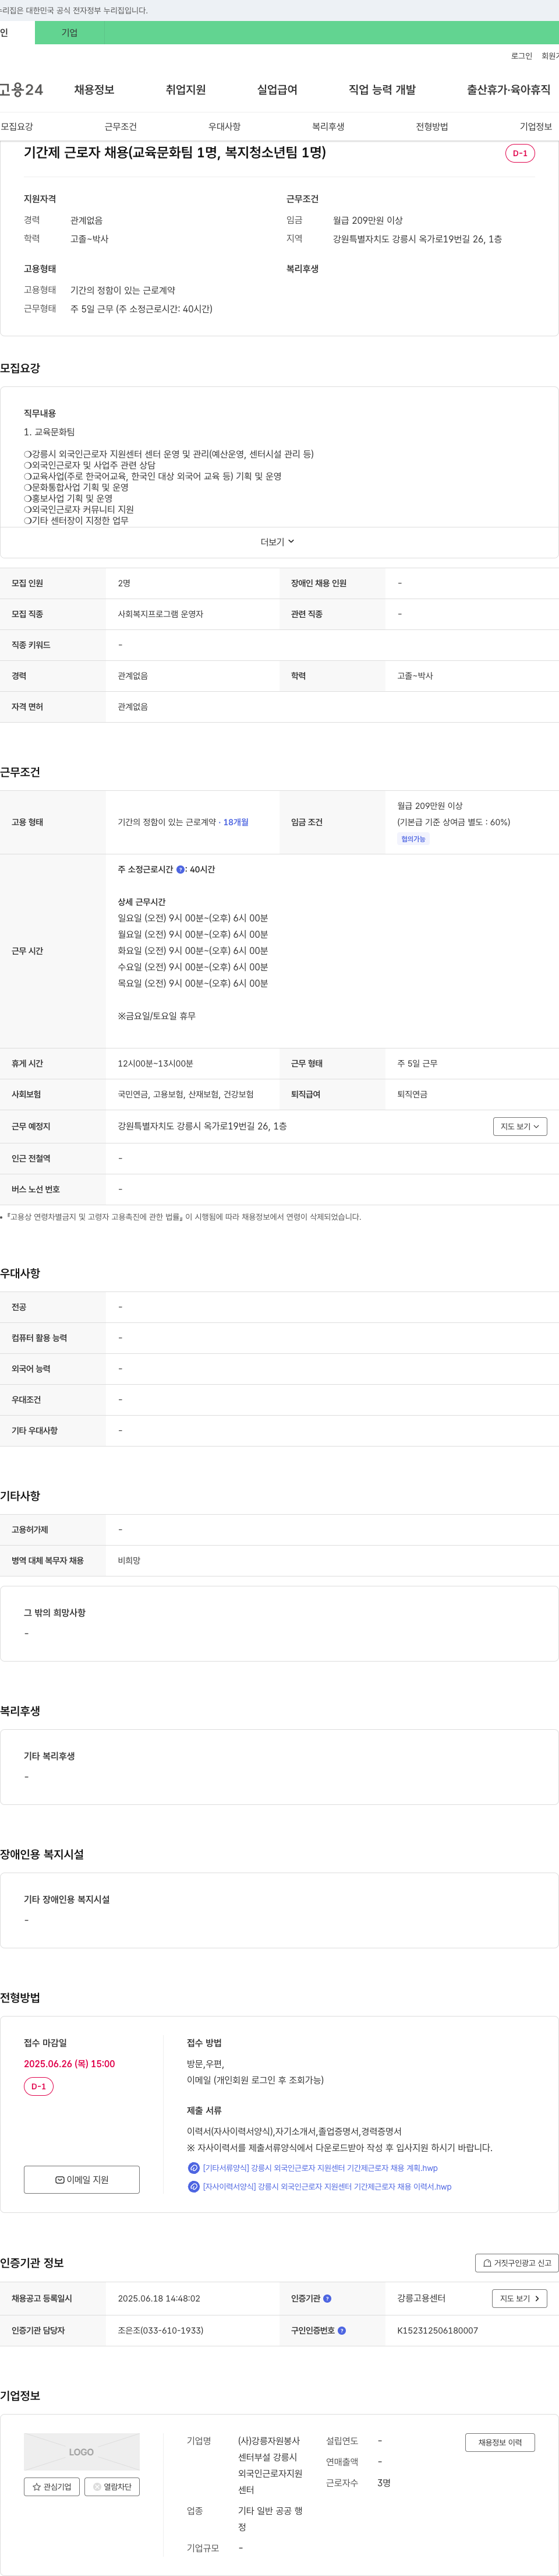
Task: Click the 퇴직연금 value in 퇴직급여 row
Action: pos(412,1095)
